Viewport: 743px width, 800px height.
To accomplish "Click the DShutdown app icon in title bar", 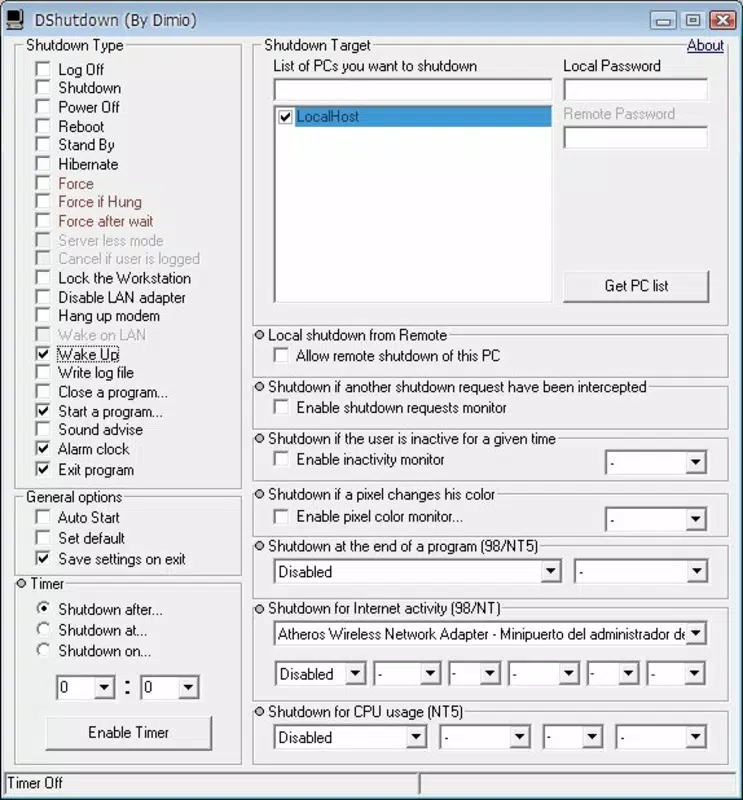I will pos(15,19).
